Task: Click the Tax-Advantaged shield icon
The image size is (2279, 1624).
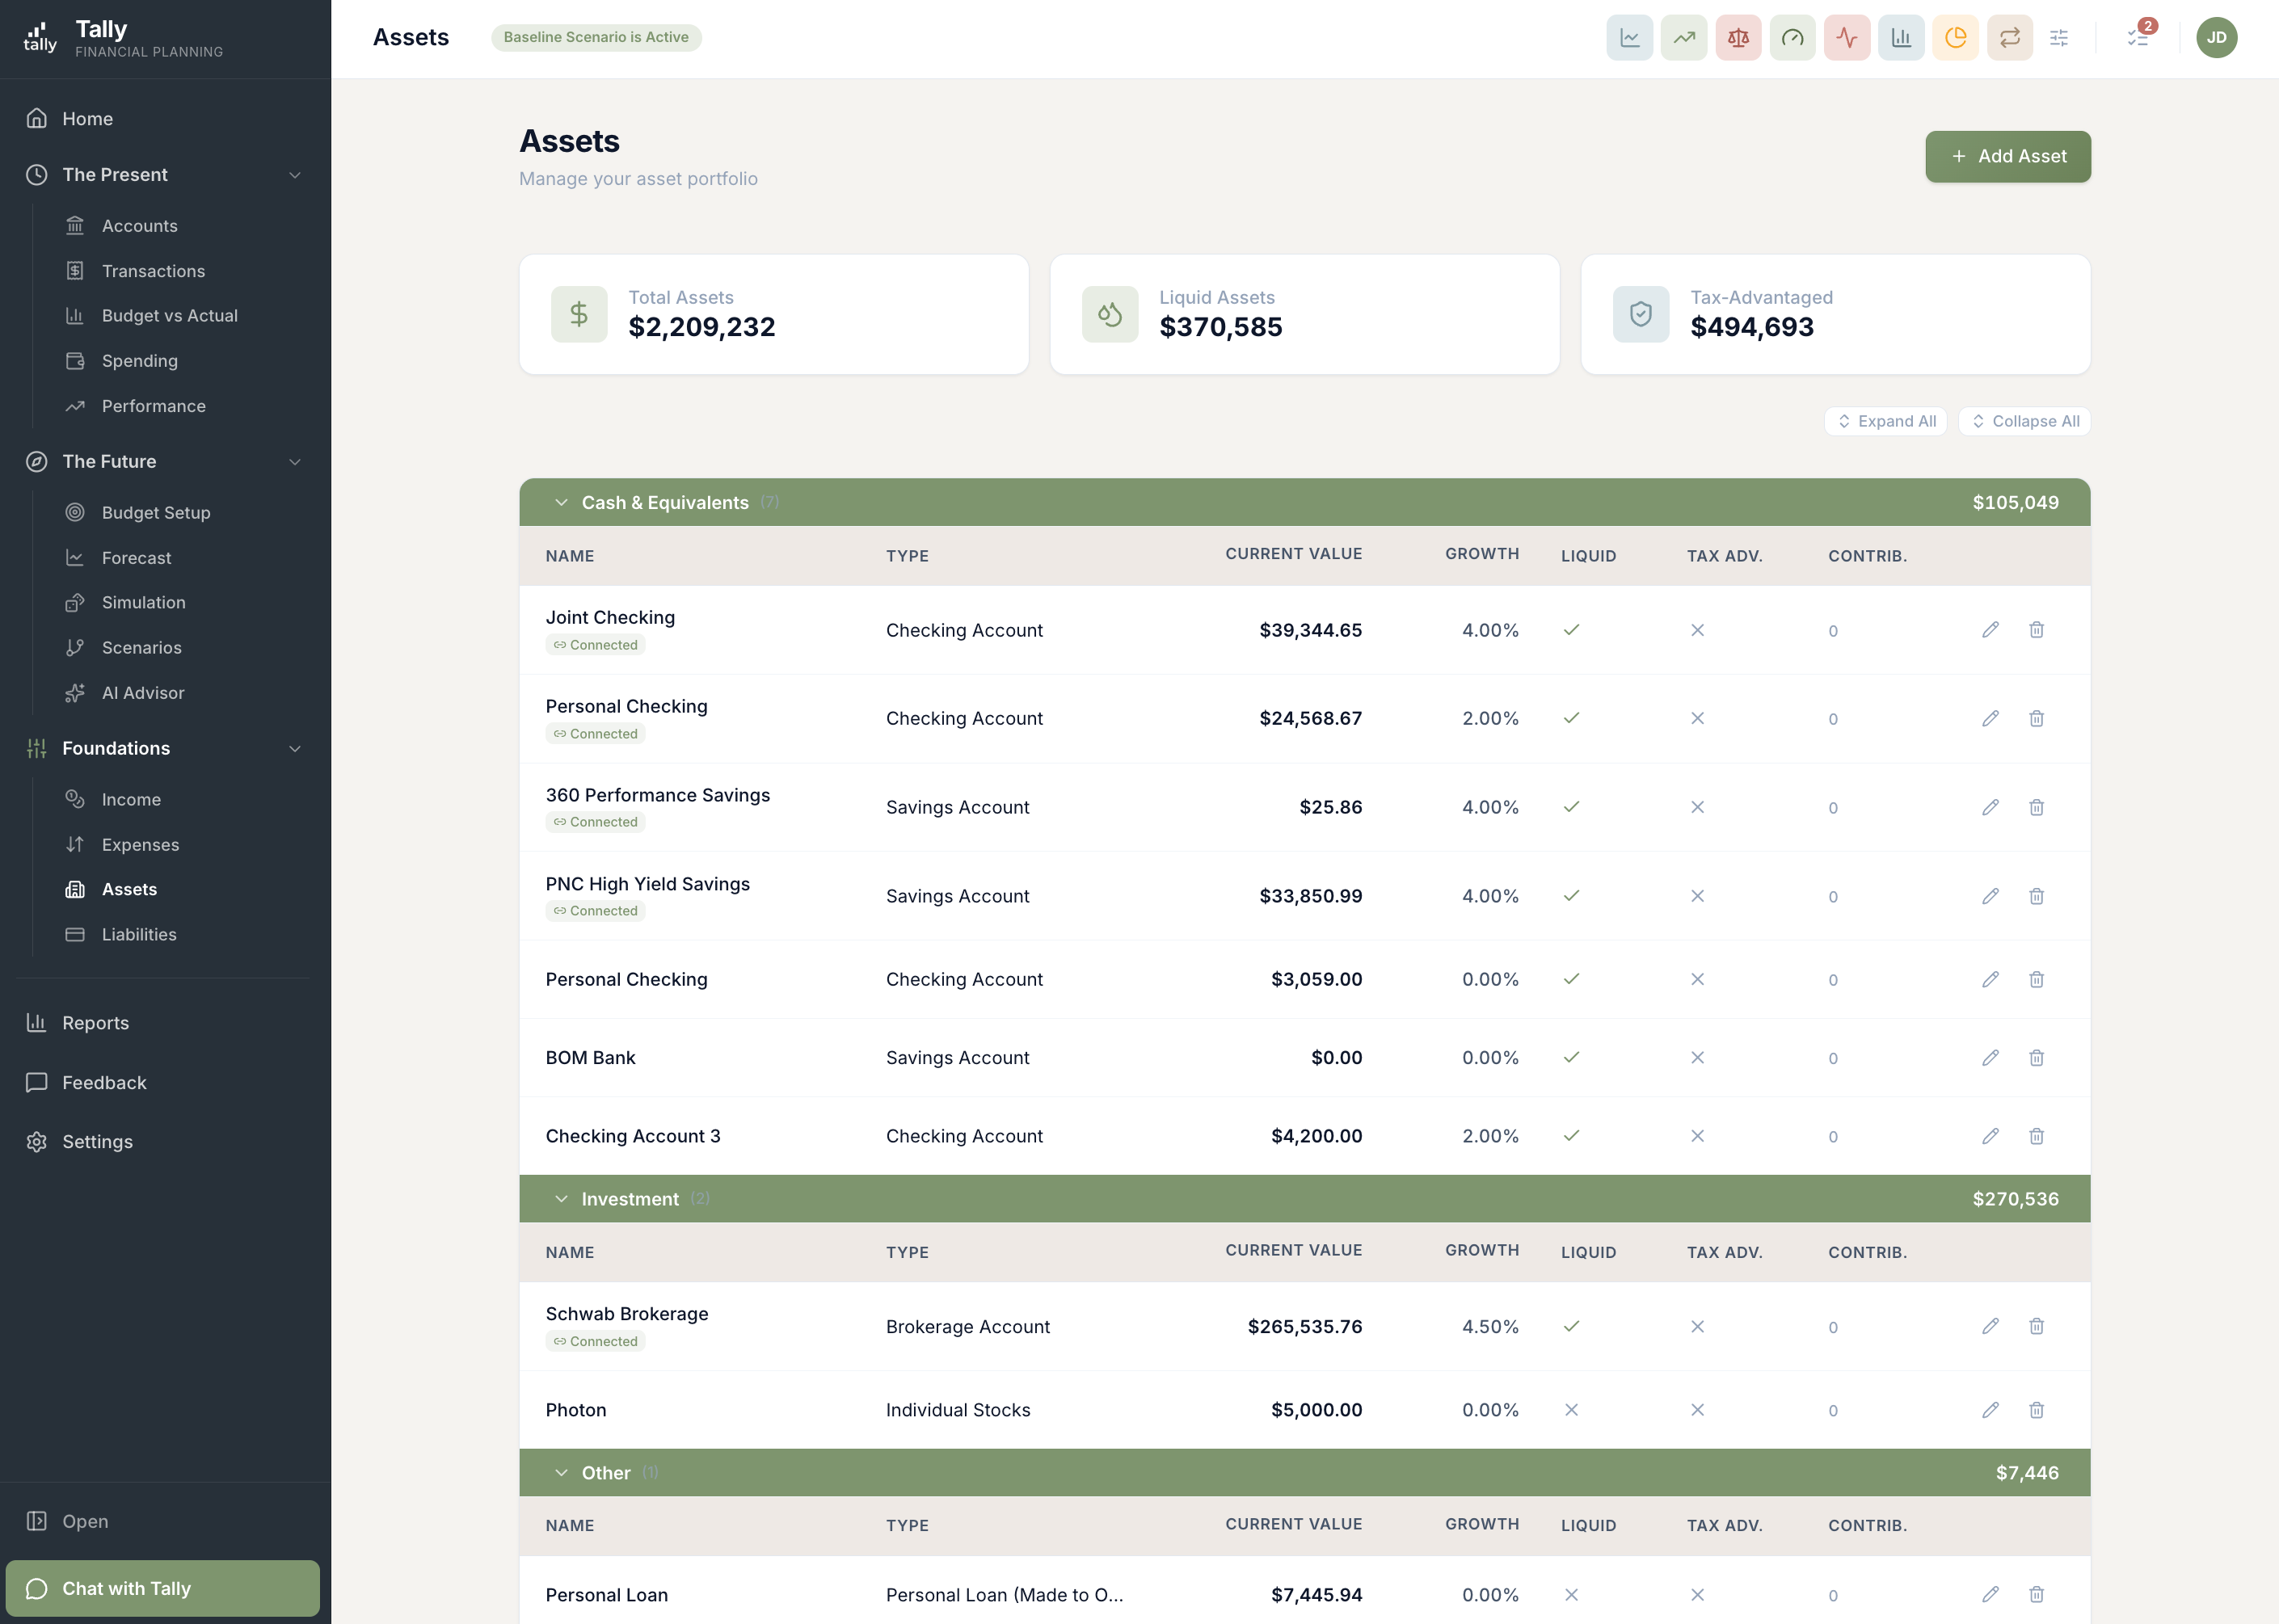Action: [1640, 314]
